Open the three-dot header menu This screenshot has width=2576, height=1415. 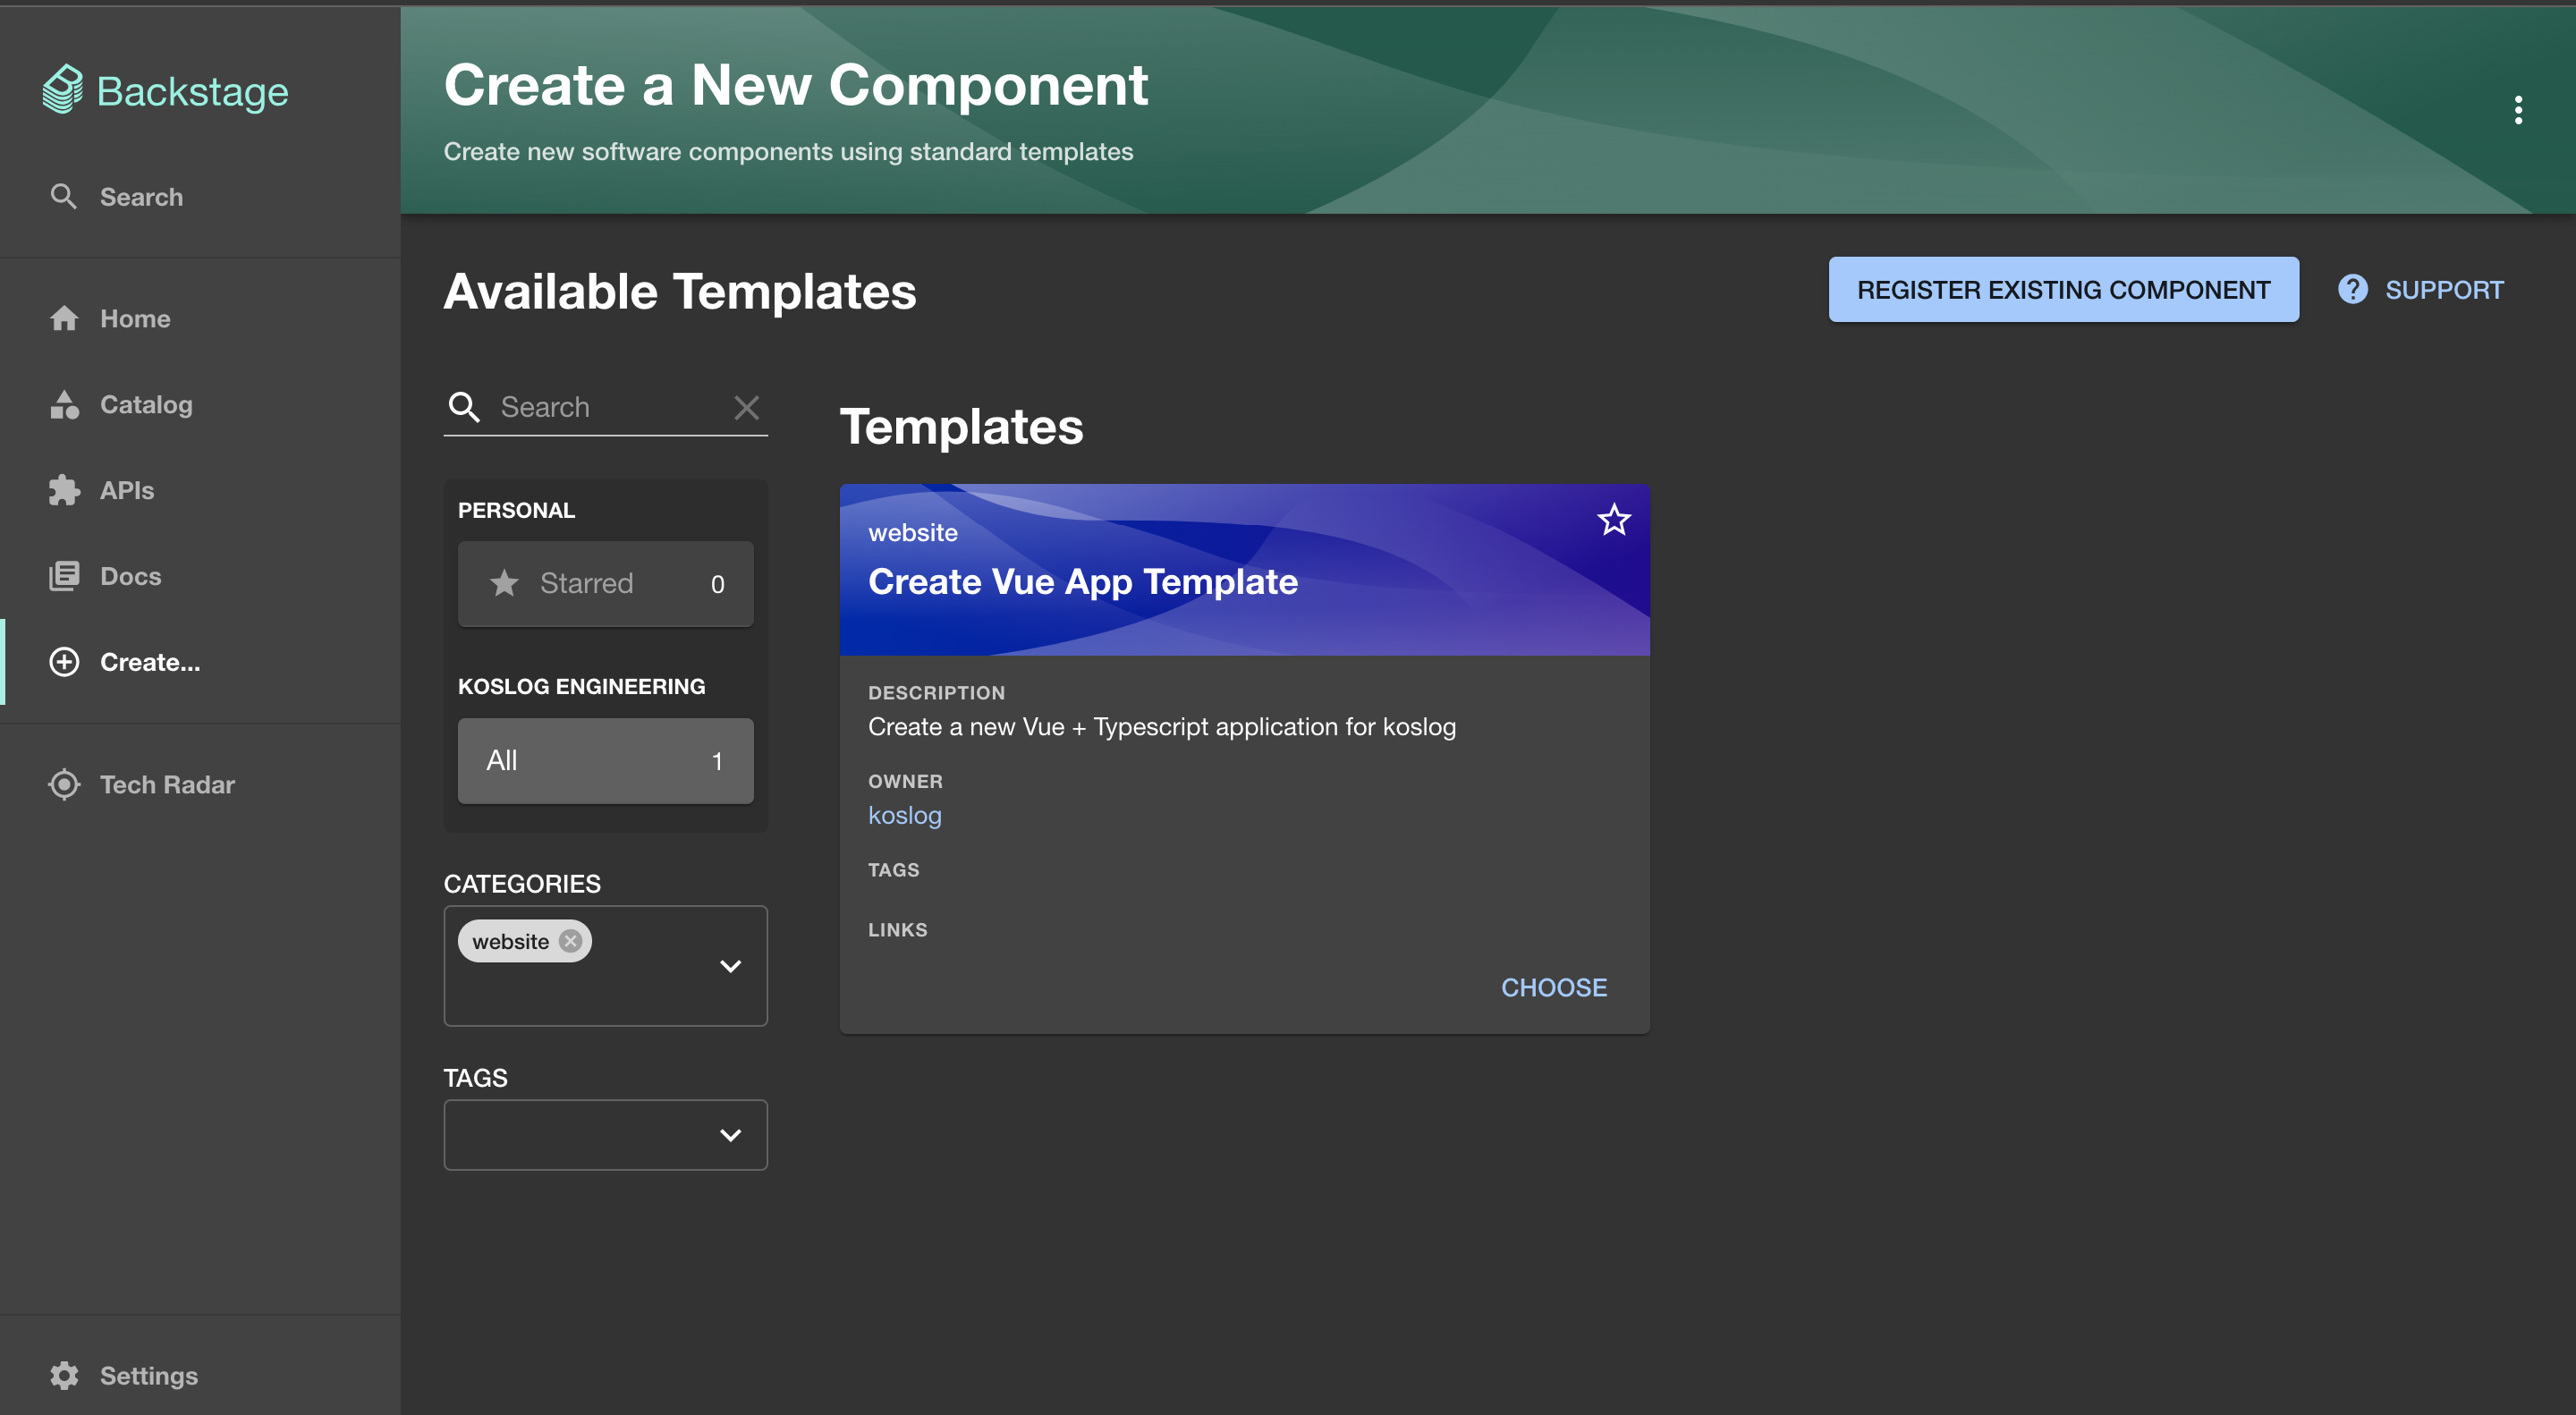[2518, 110]
